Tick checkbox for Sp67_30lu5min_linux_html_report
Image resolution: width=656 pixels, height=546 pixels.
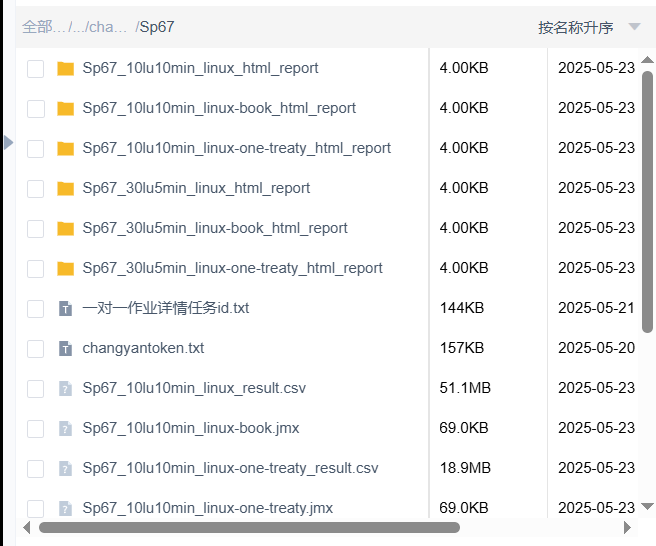pyautogui.click(x=36, y=189)
